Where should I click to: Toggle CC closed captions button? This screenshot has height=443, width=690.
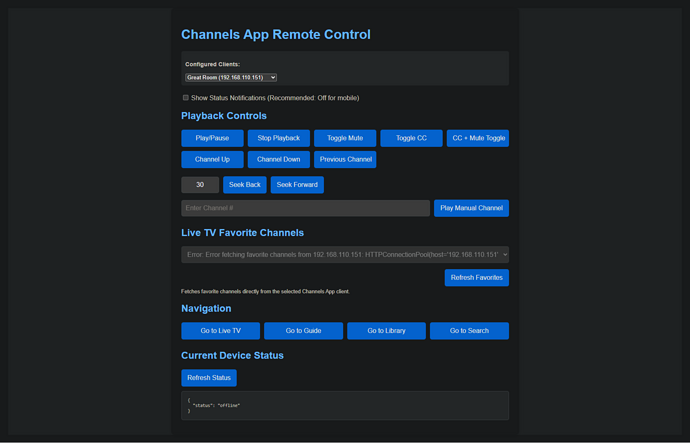[411, 138]
